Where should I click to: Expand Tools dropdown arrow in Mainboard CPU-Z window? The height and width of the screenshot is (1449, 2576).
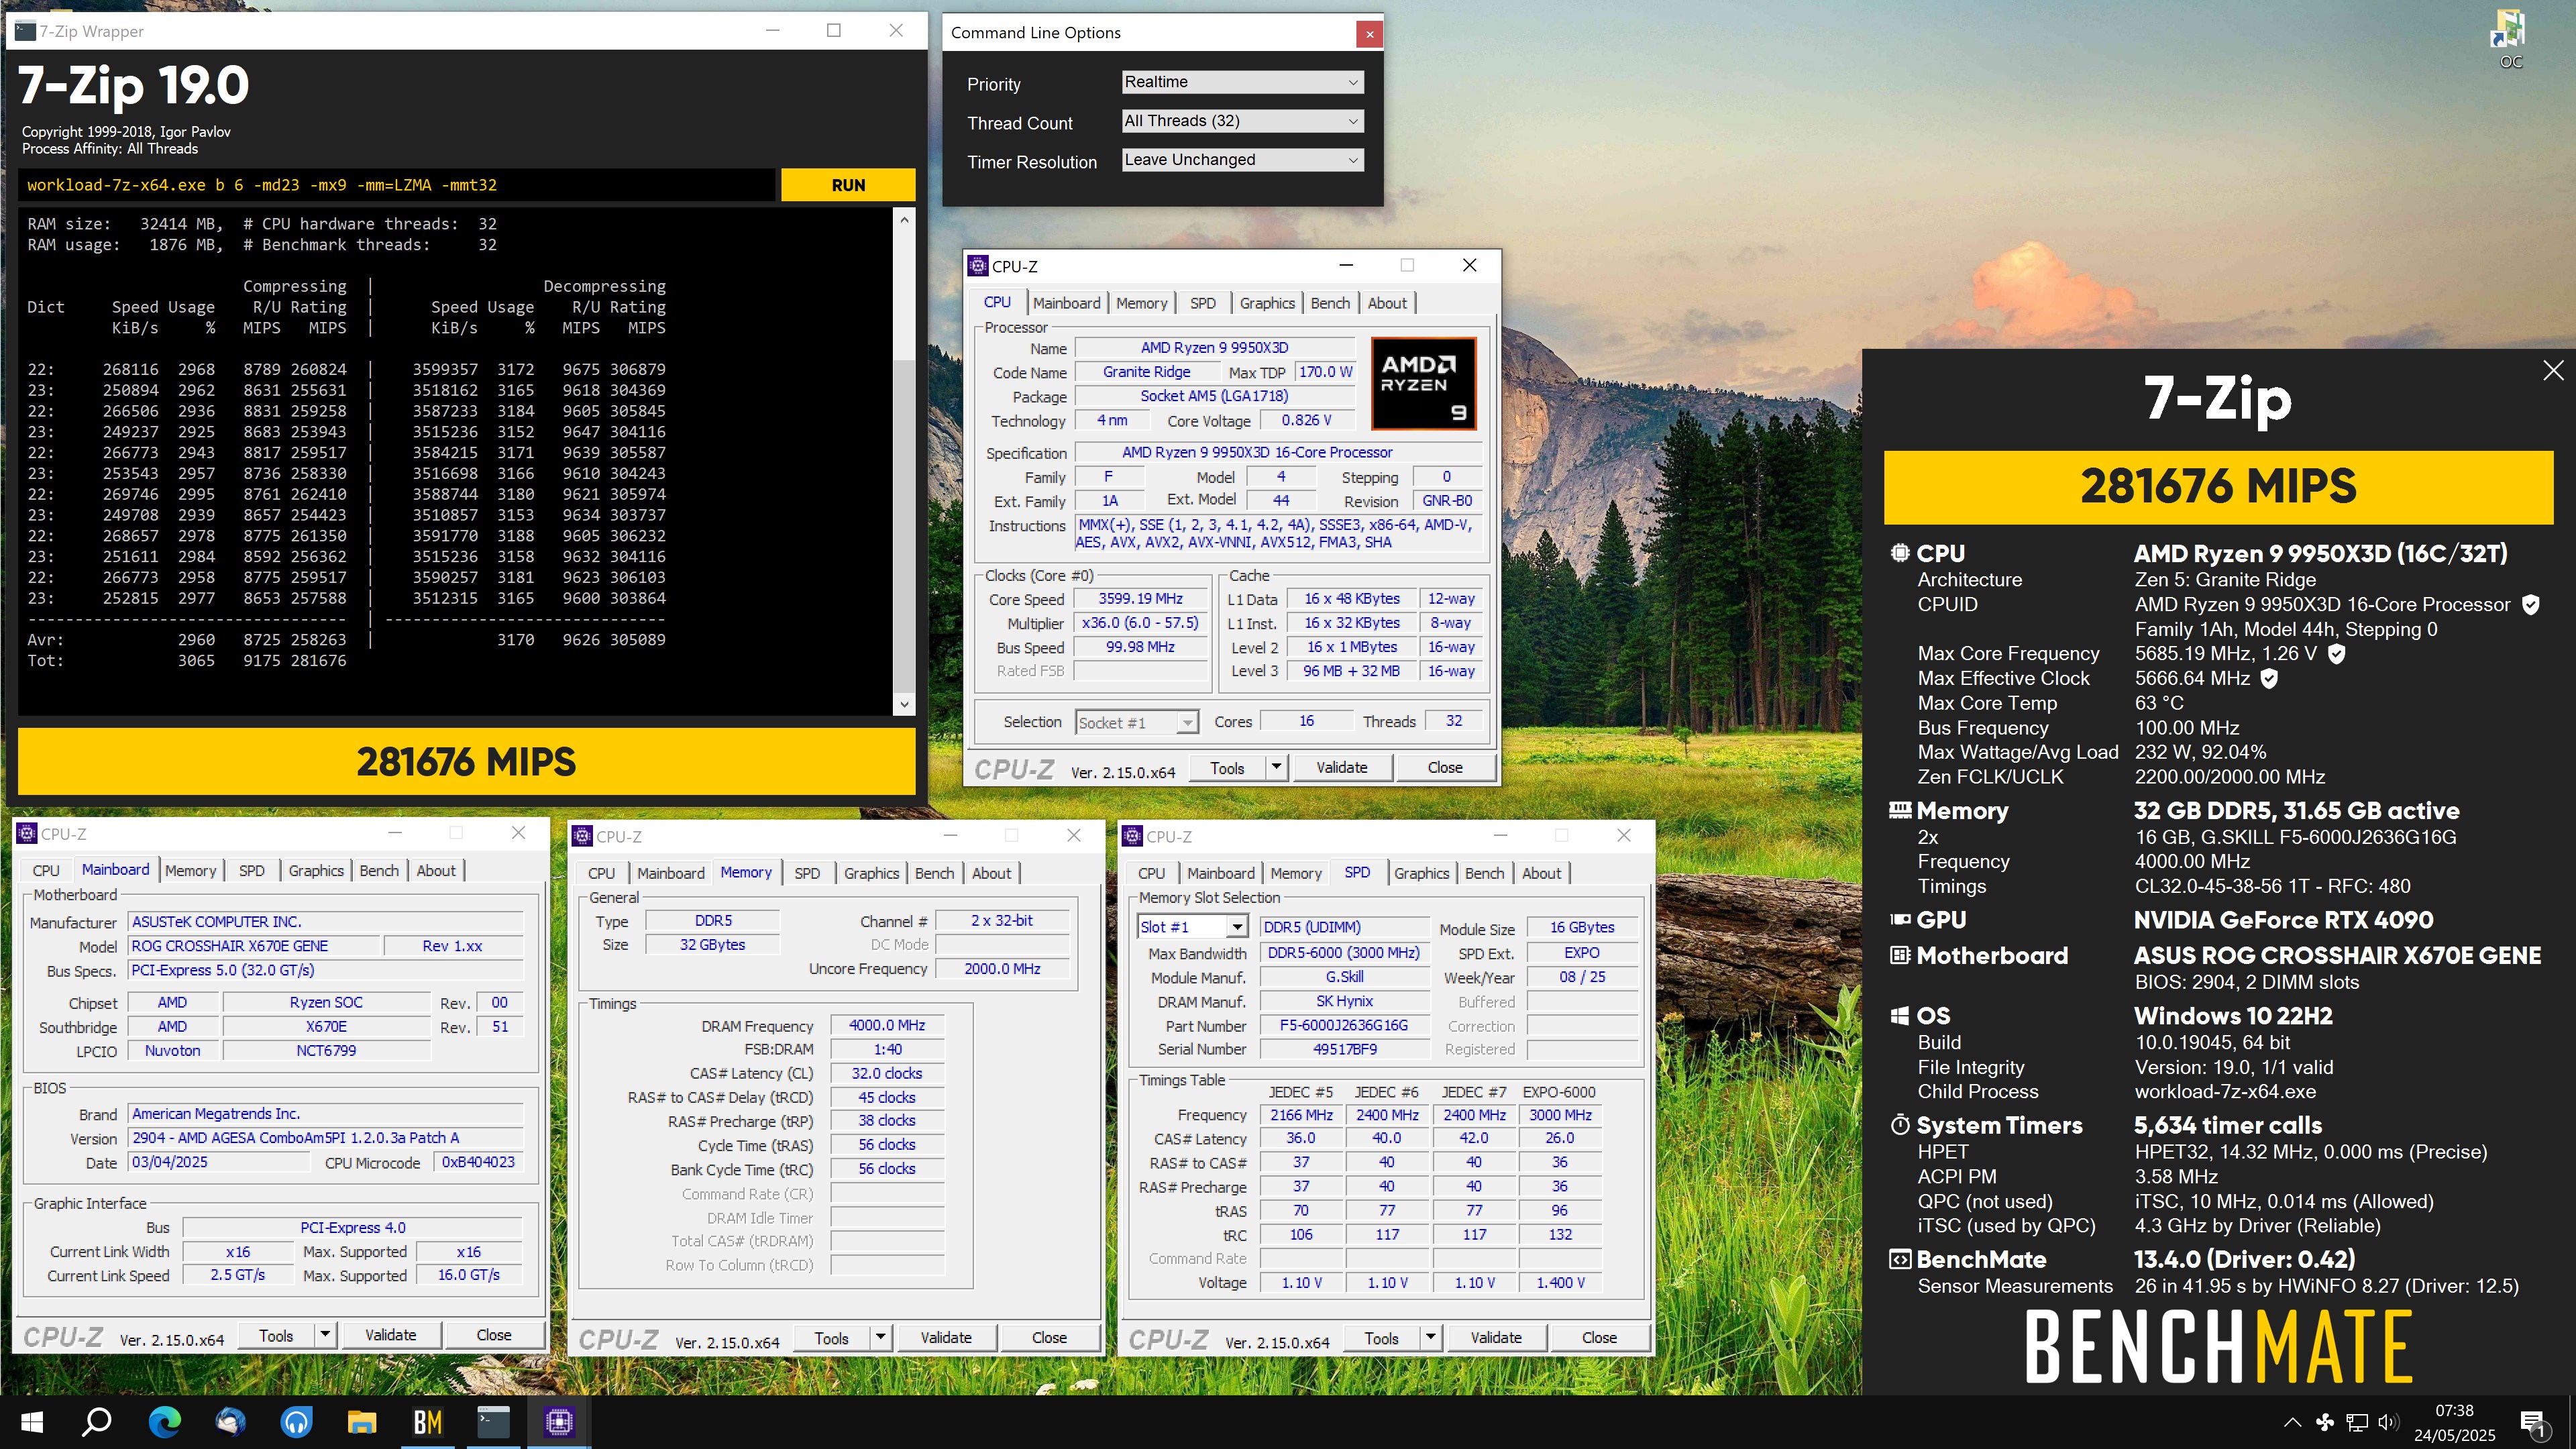coord(324,1335)
